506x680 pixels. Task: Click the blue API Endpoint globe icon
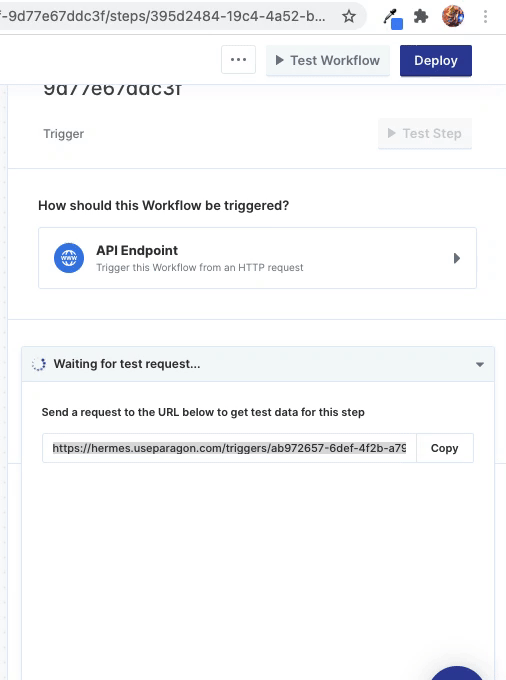pyautogui.click(x=69, y=258)
